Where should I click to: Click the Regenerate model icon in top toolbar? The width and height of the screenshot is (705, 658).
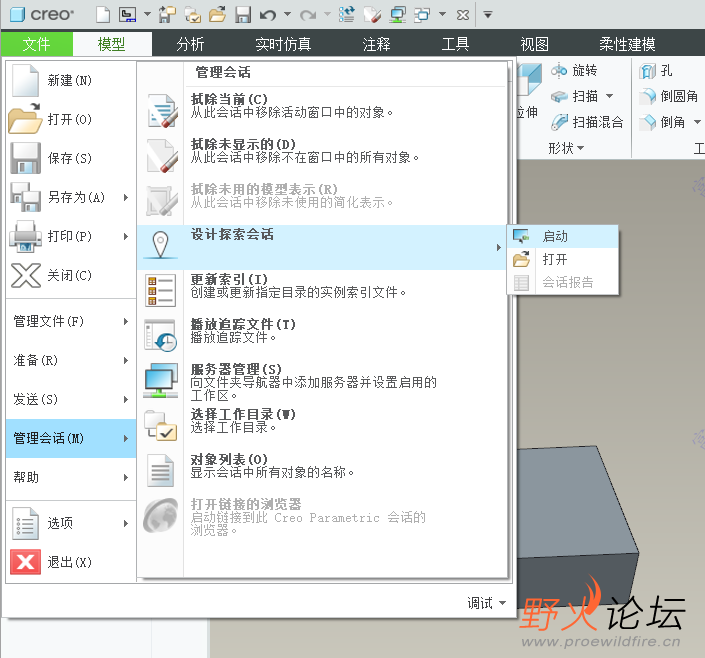(x=347, y=15)
